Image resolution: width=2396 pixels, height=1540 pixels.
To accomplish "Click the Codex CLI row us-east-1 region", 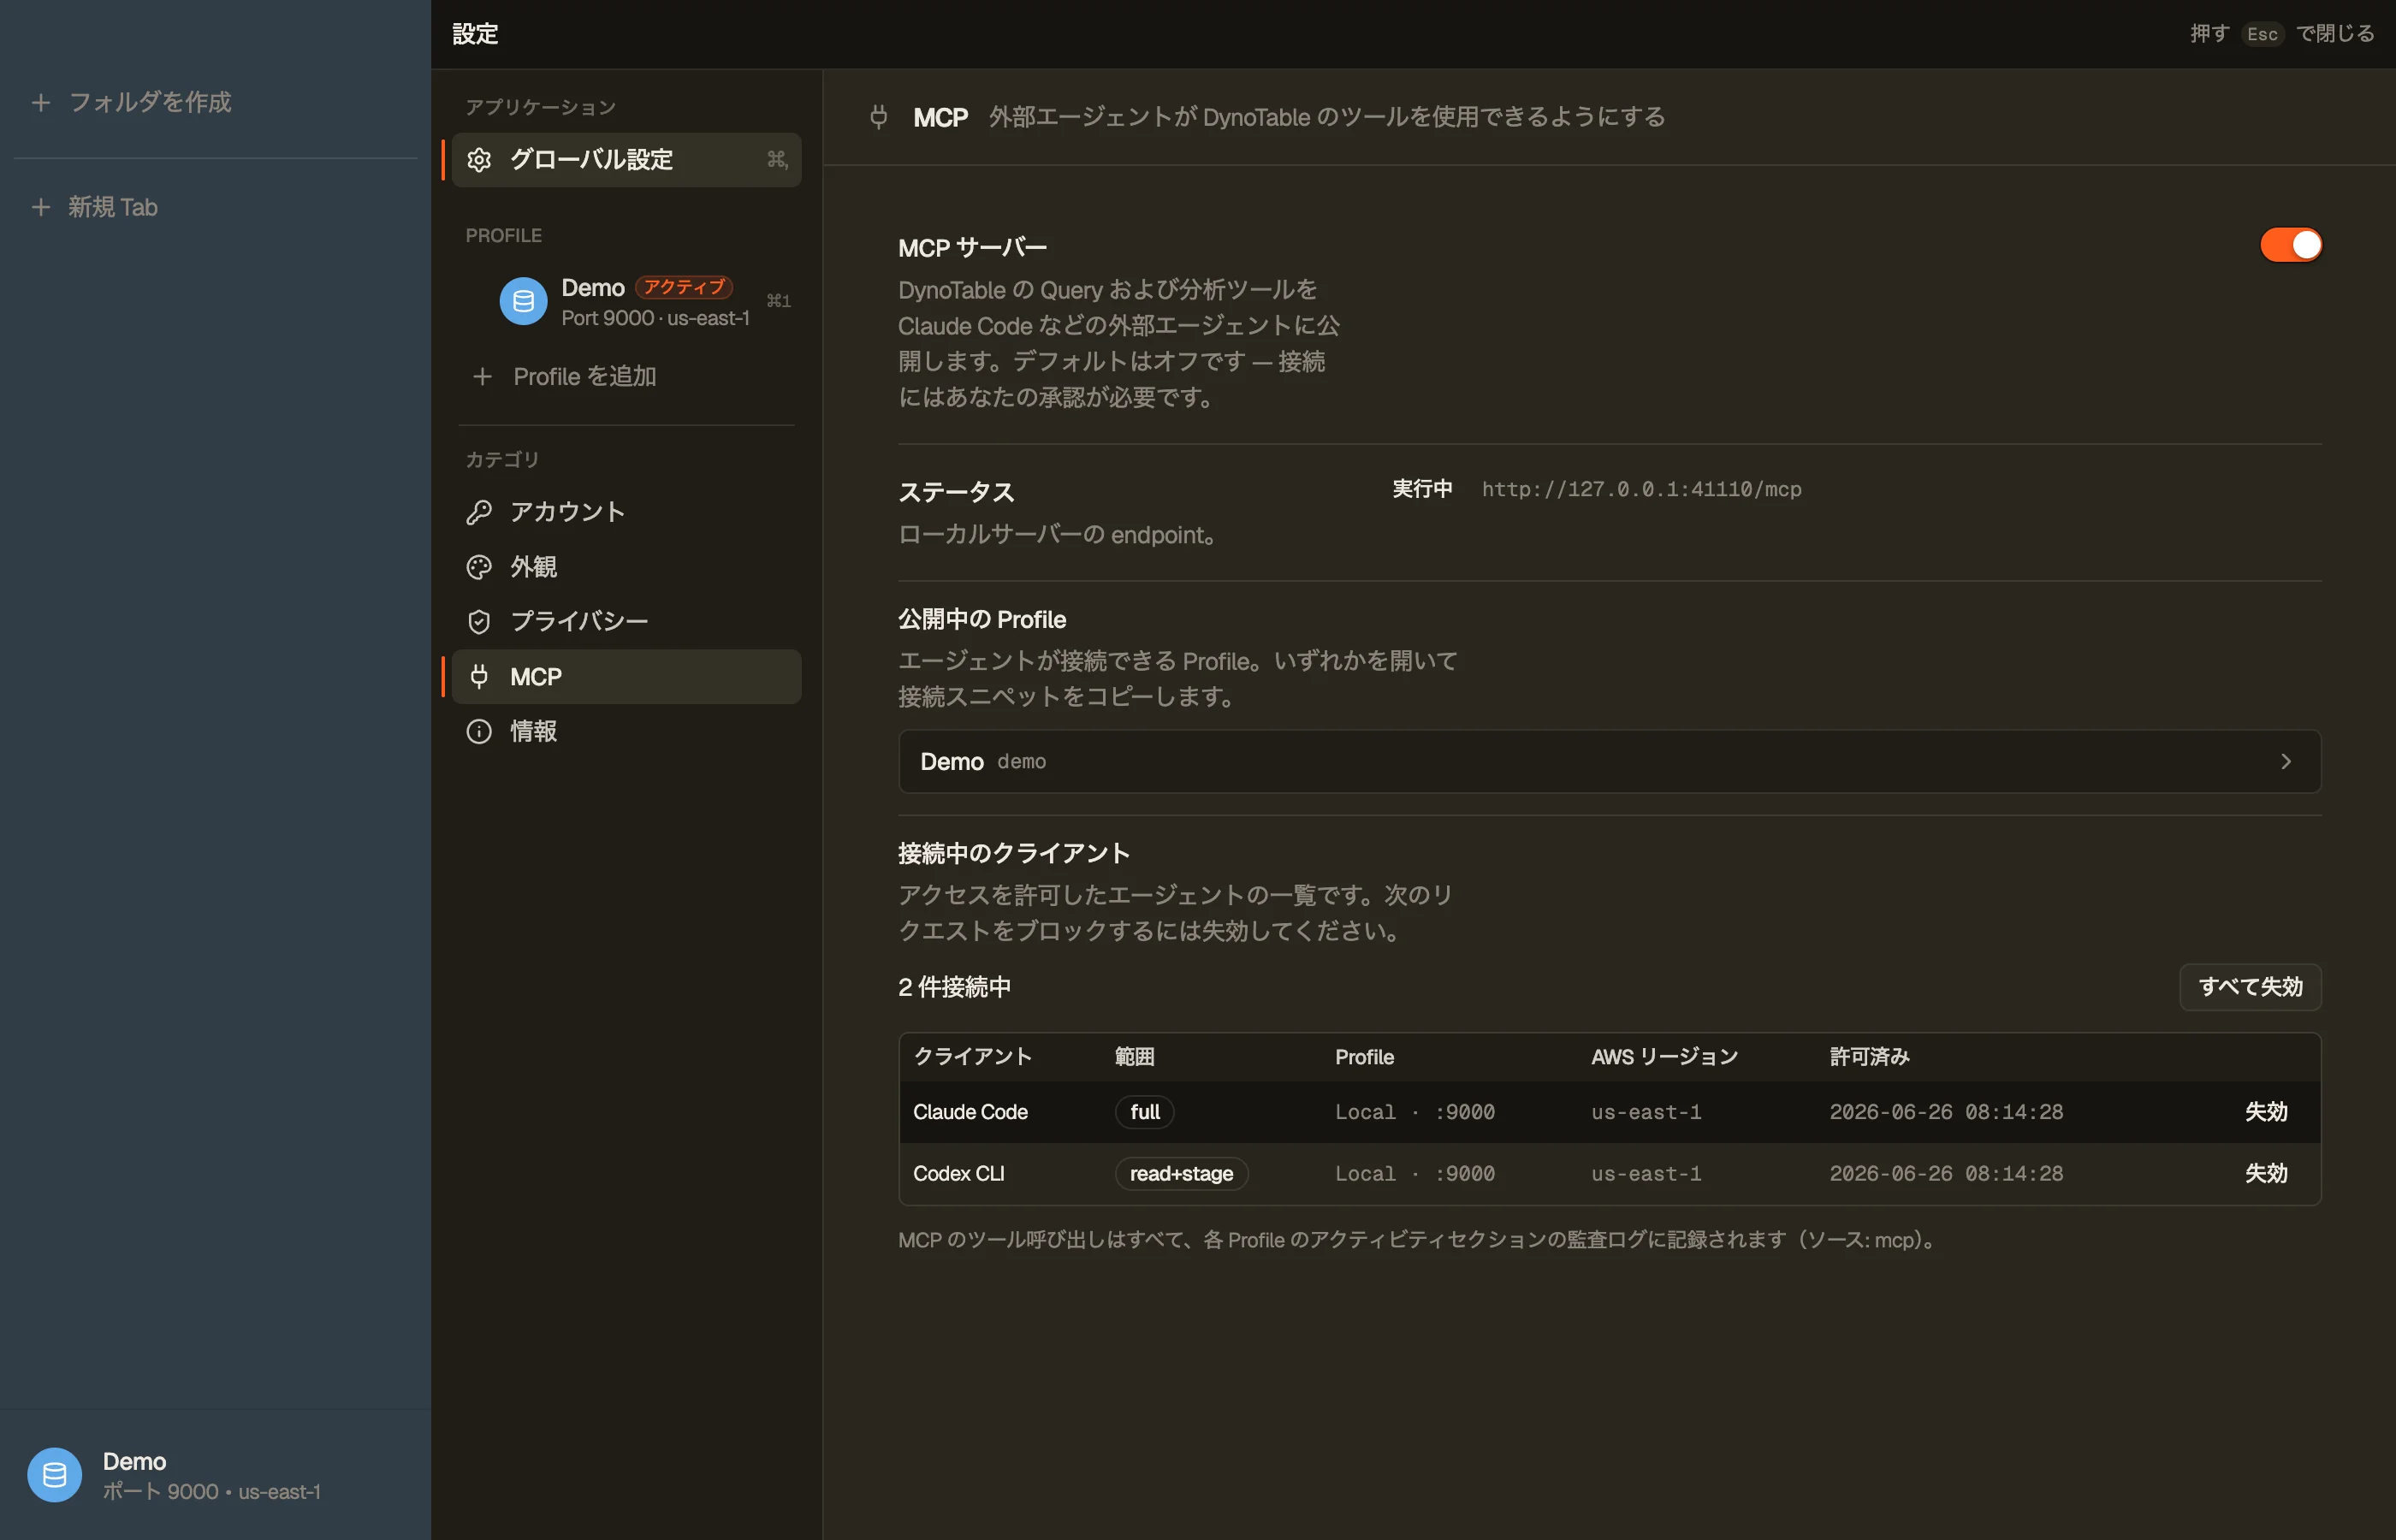I will (1646, 1174).
